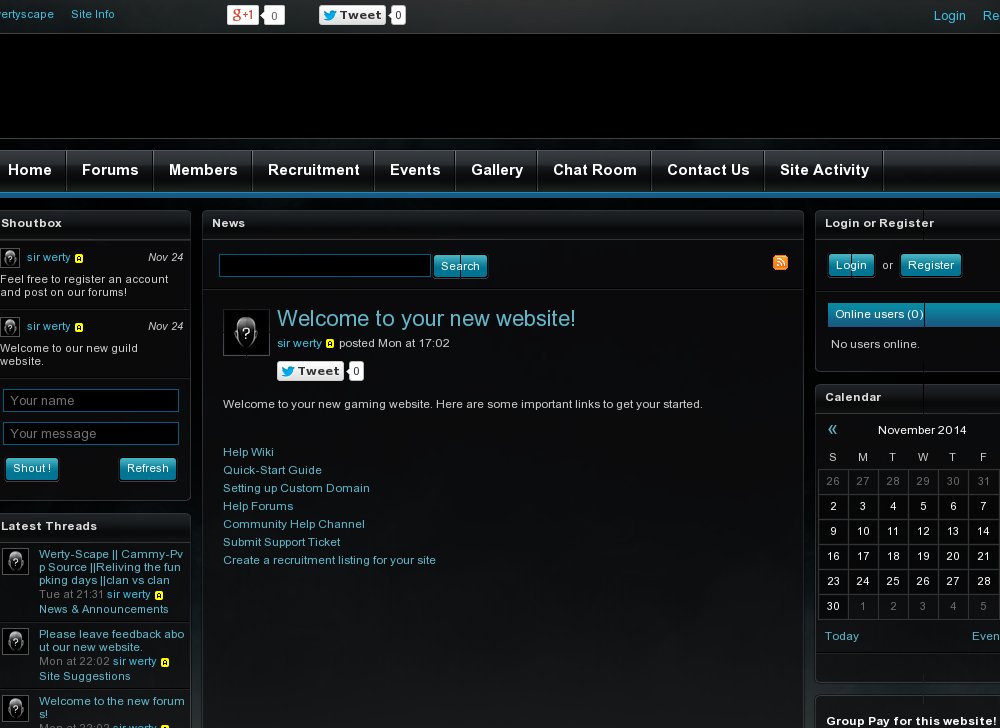Open the news post author avatar

click(x=246, y=332)
